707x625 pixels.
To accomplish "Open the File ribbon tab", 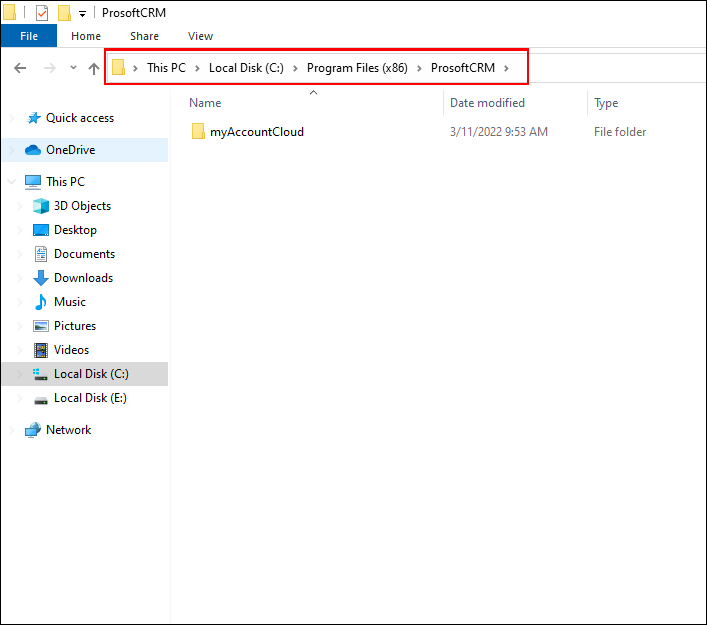I will 29,36.
